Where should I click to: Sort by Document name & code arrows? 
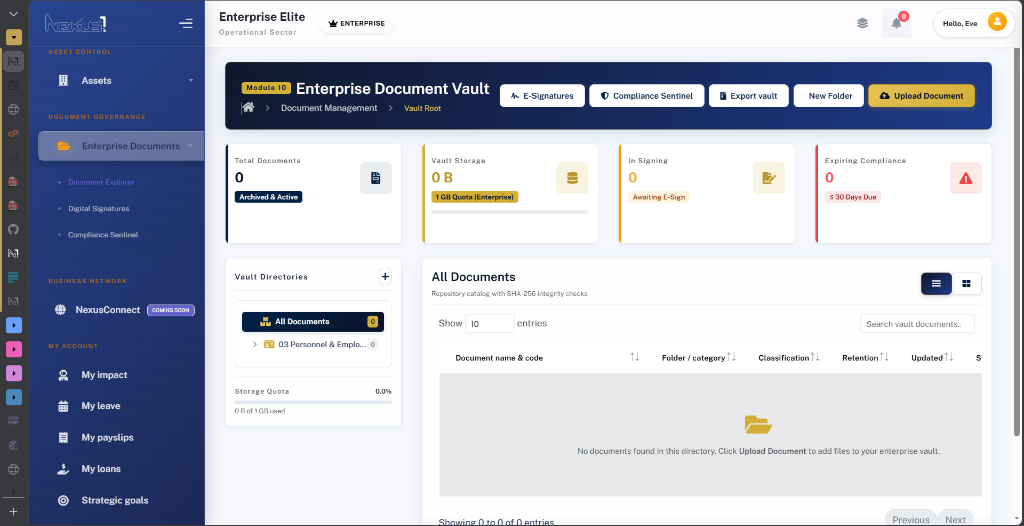click(x=635, y=357)
